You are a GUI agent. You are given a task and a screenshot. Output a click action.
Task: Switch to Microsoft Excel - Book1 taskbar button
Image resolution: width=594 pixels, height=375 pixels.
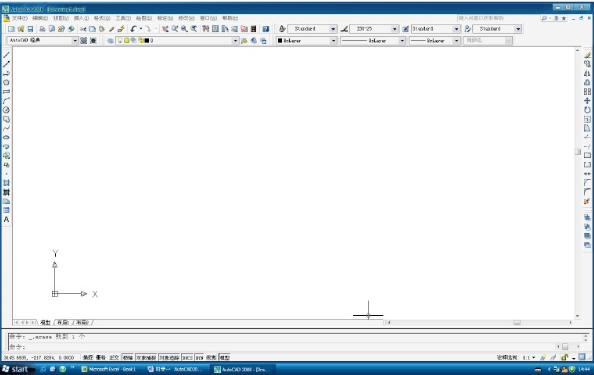click(109, 369)
